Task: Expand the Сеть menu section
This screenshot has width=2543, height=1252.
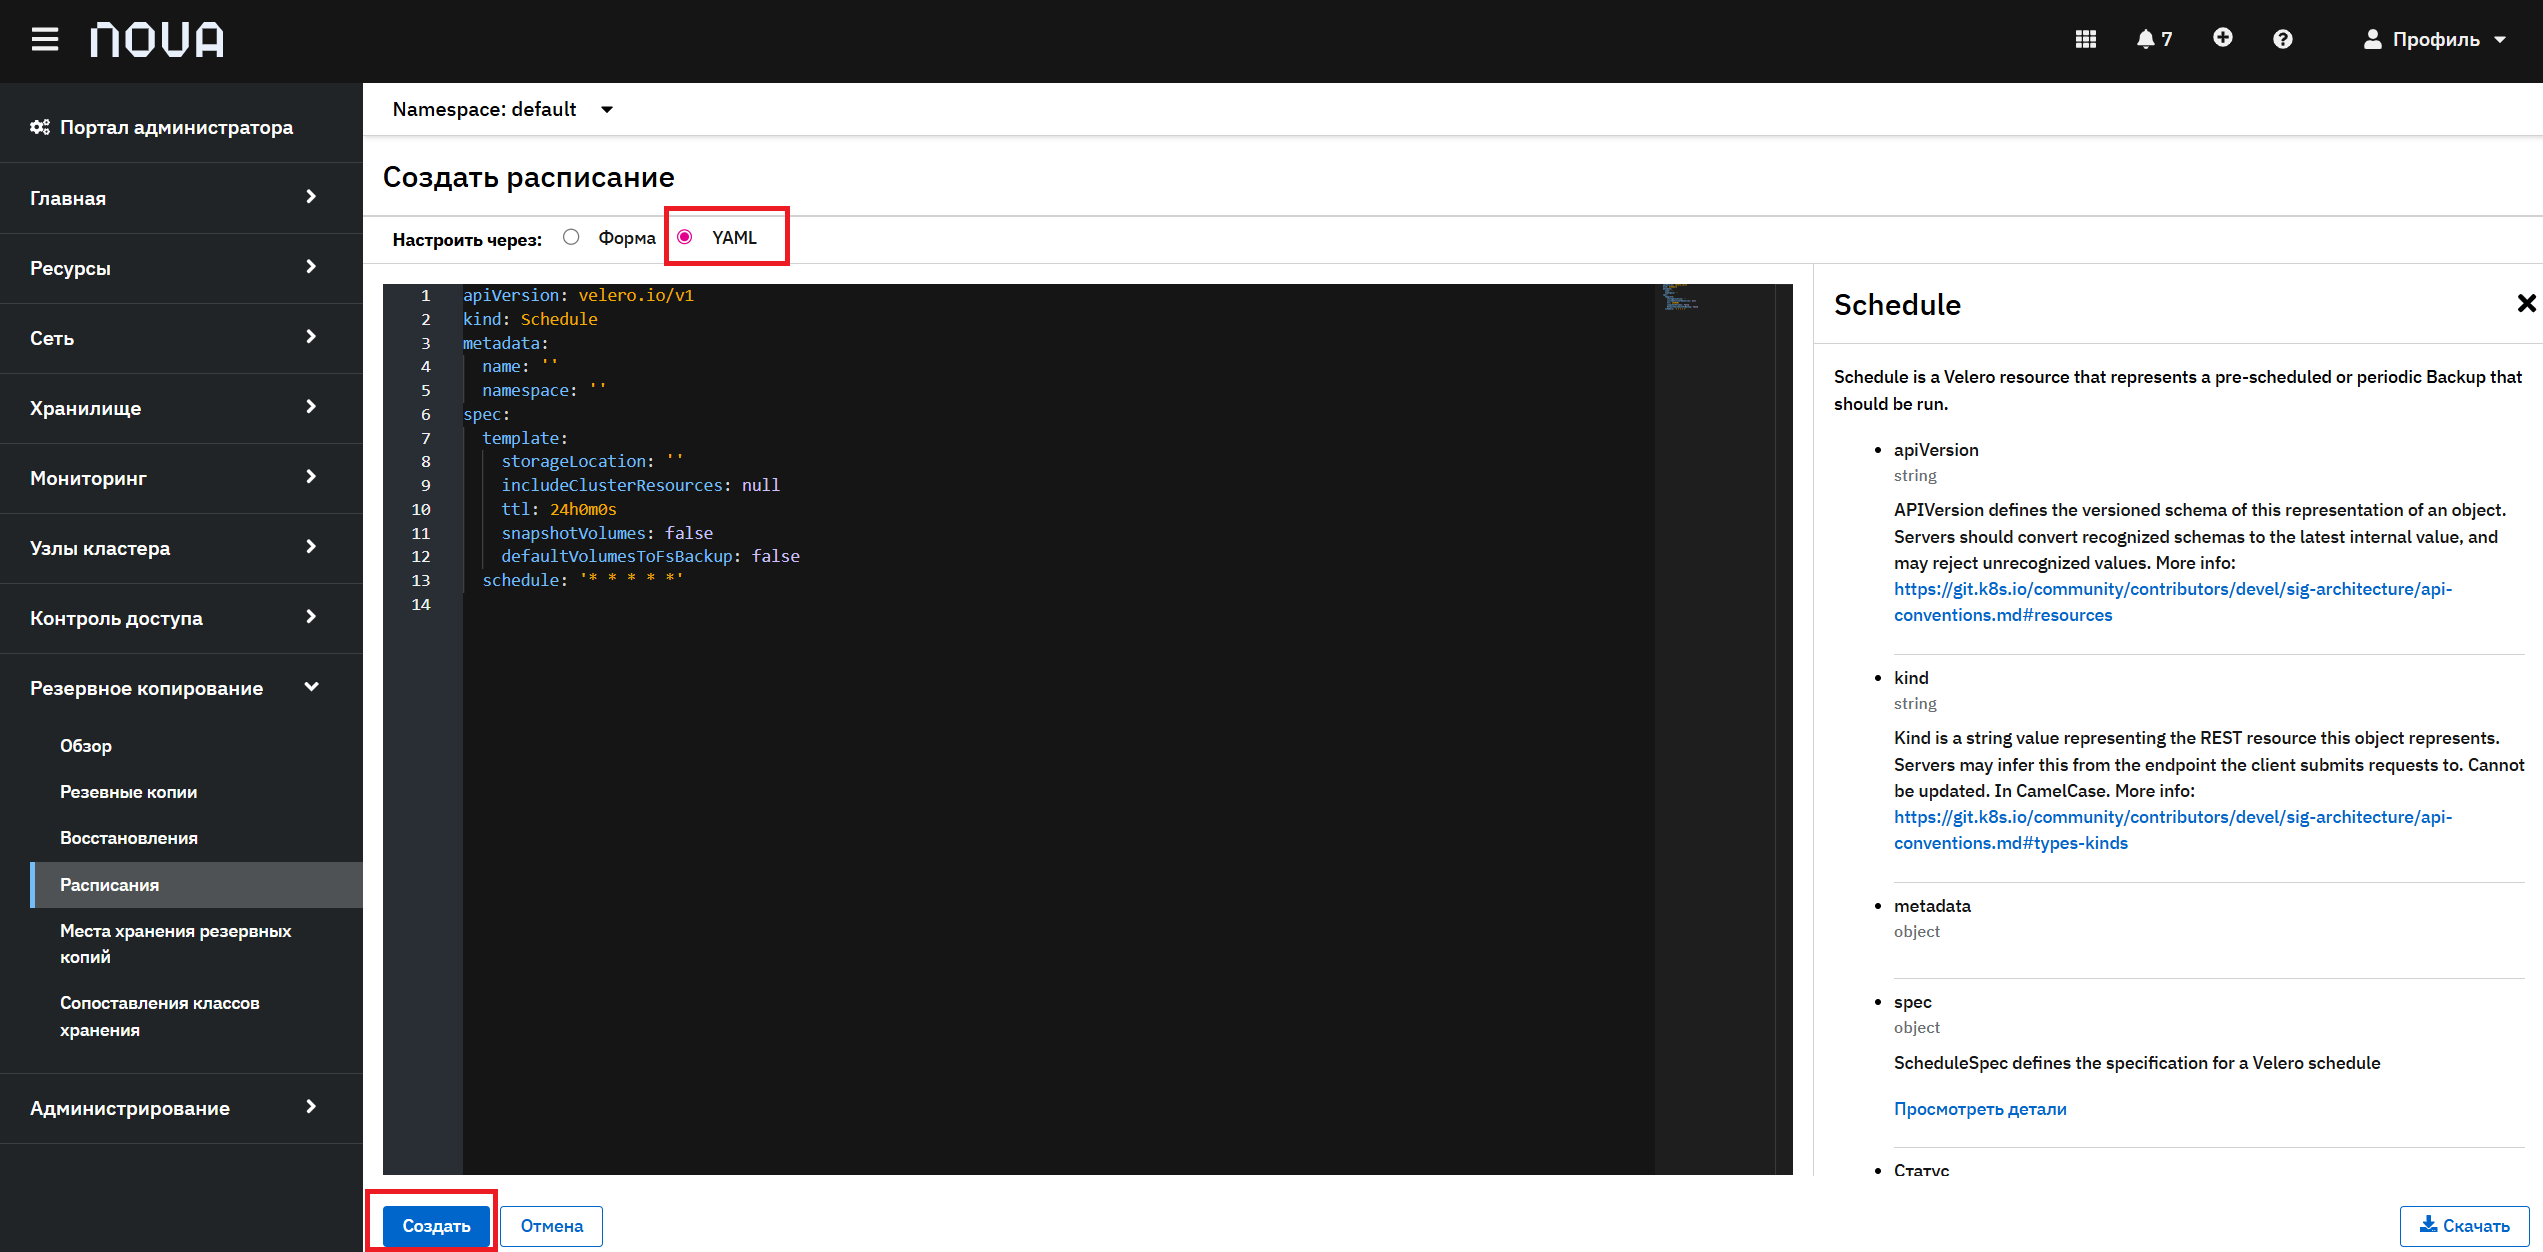Action: [x=181, y=338]
